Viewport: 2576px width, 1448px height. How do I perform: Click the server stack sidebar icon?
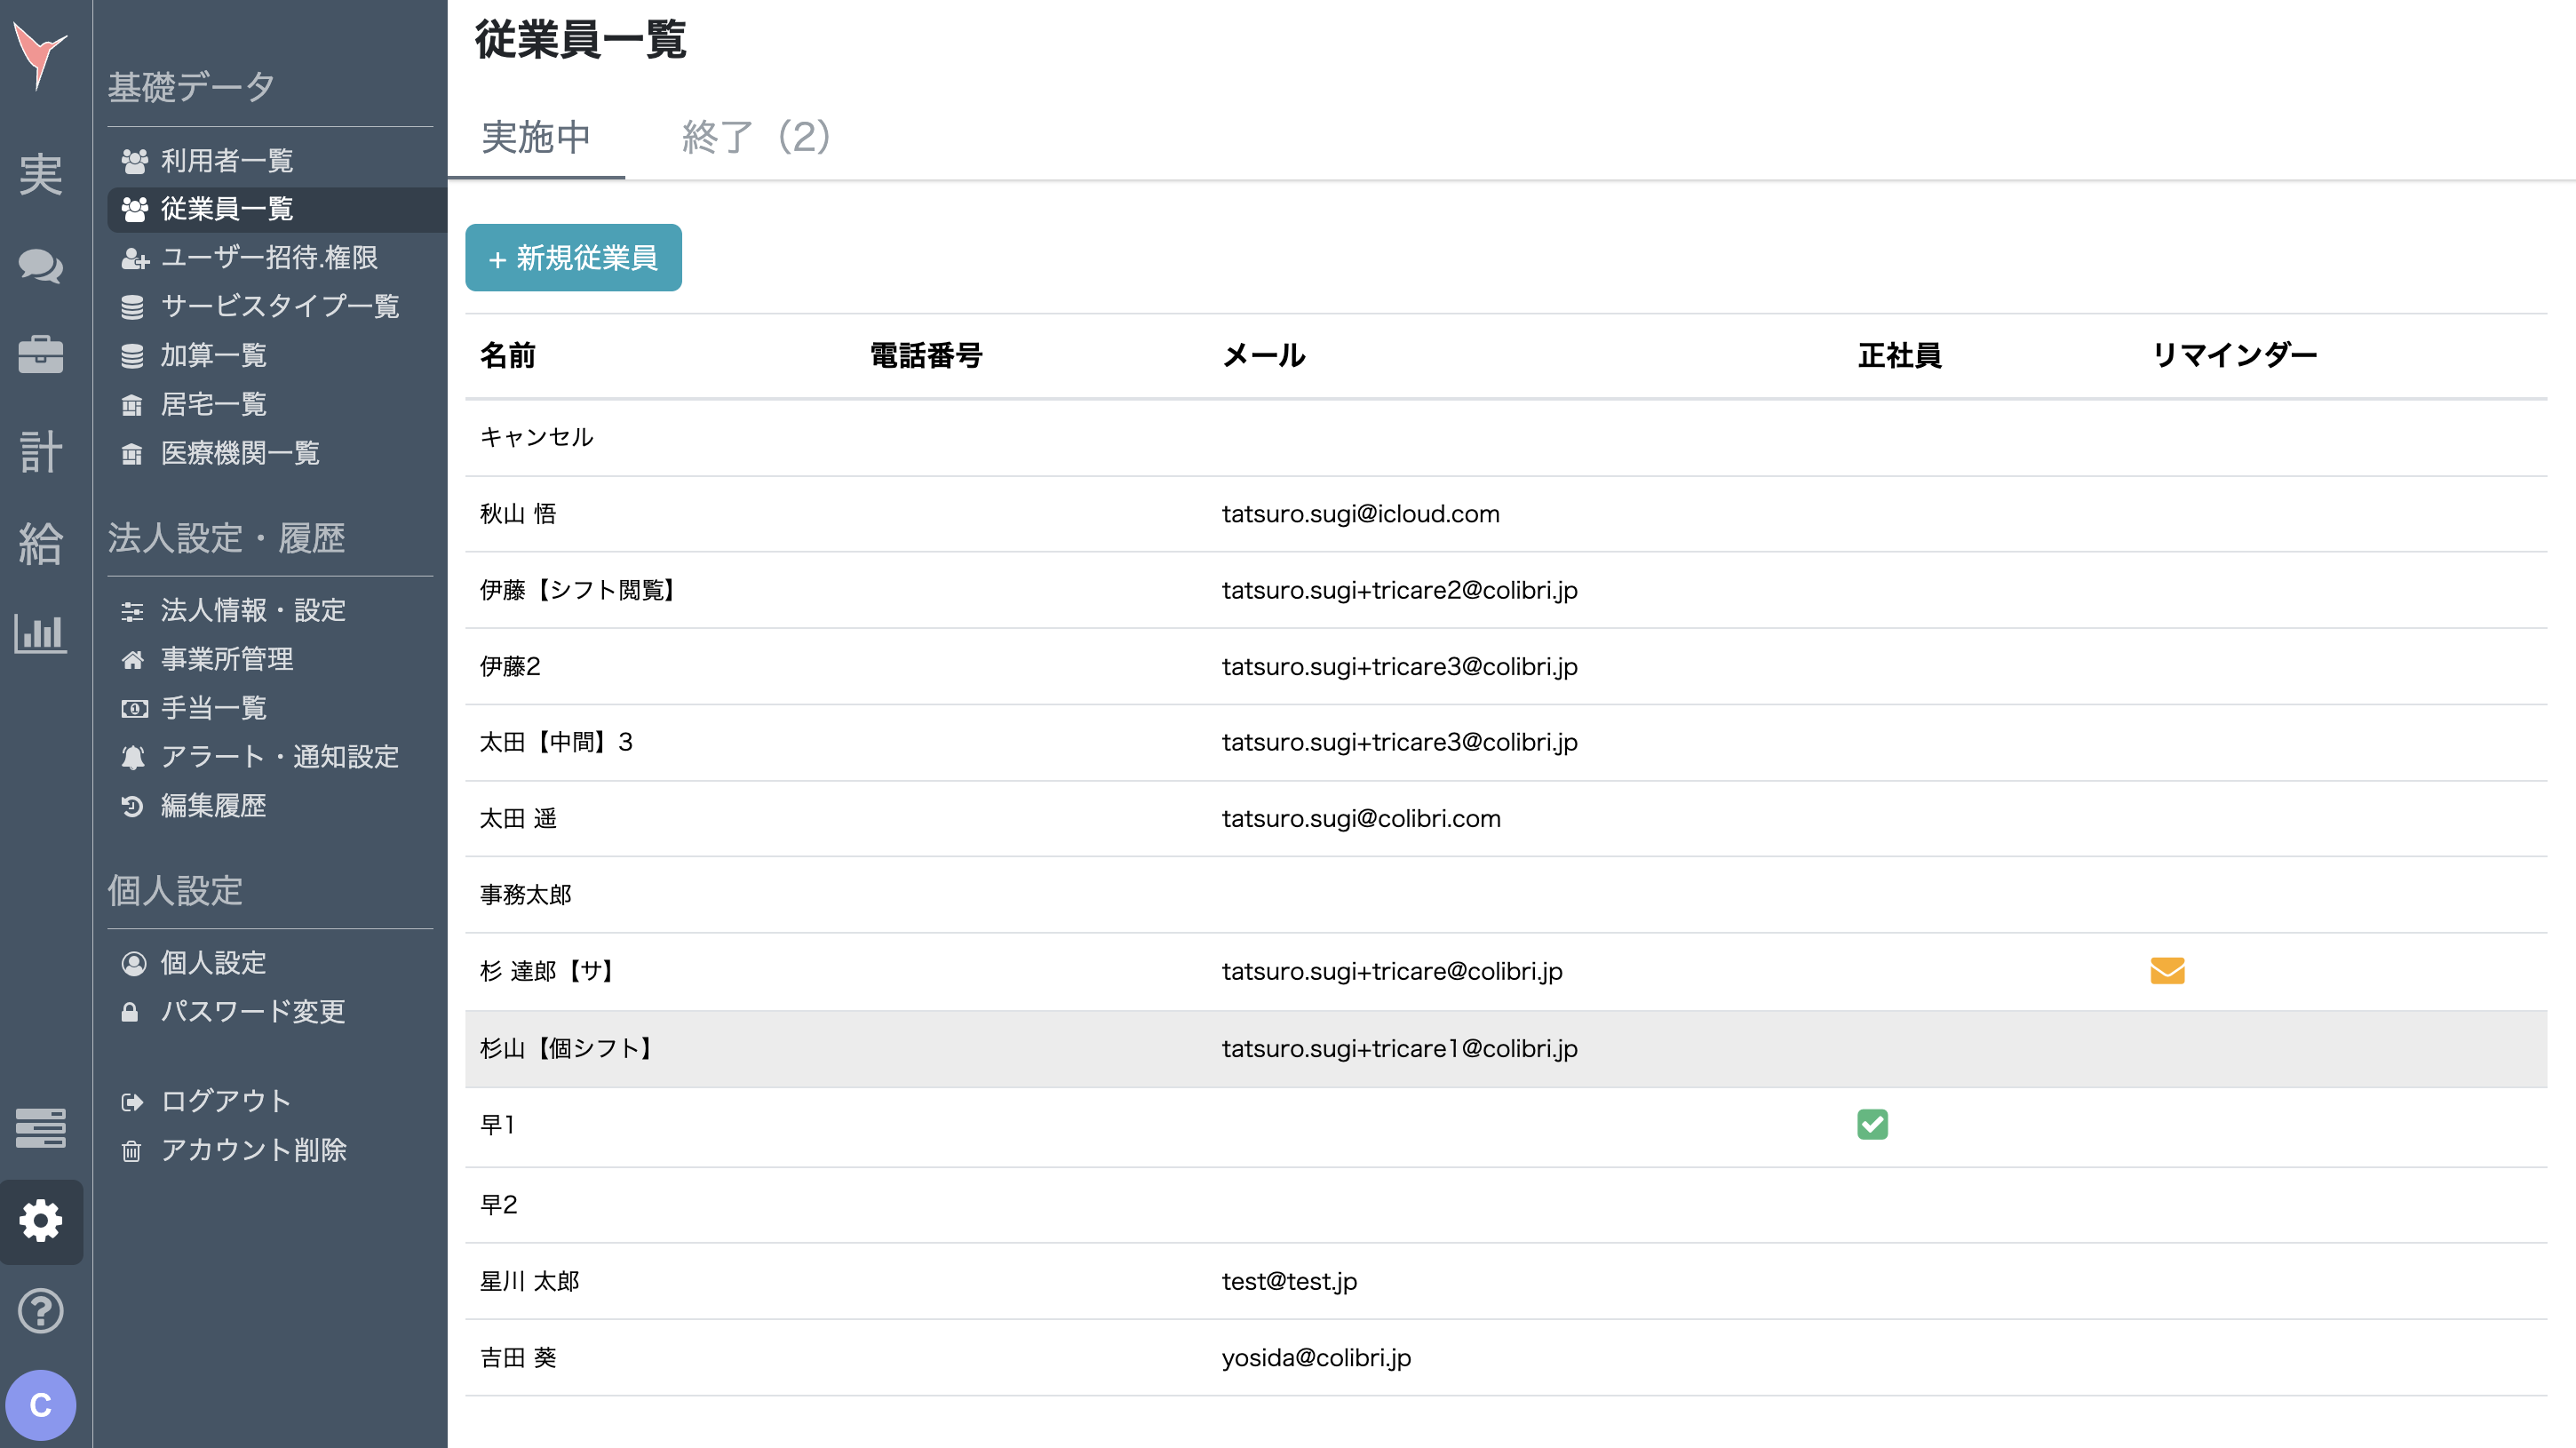point(40,1128)
